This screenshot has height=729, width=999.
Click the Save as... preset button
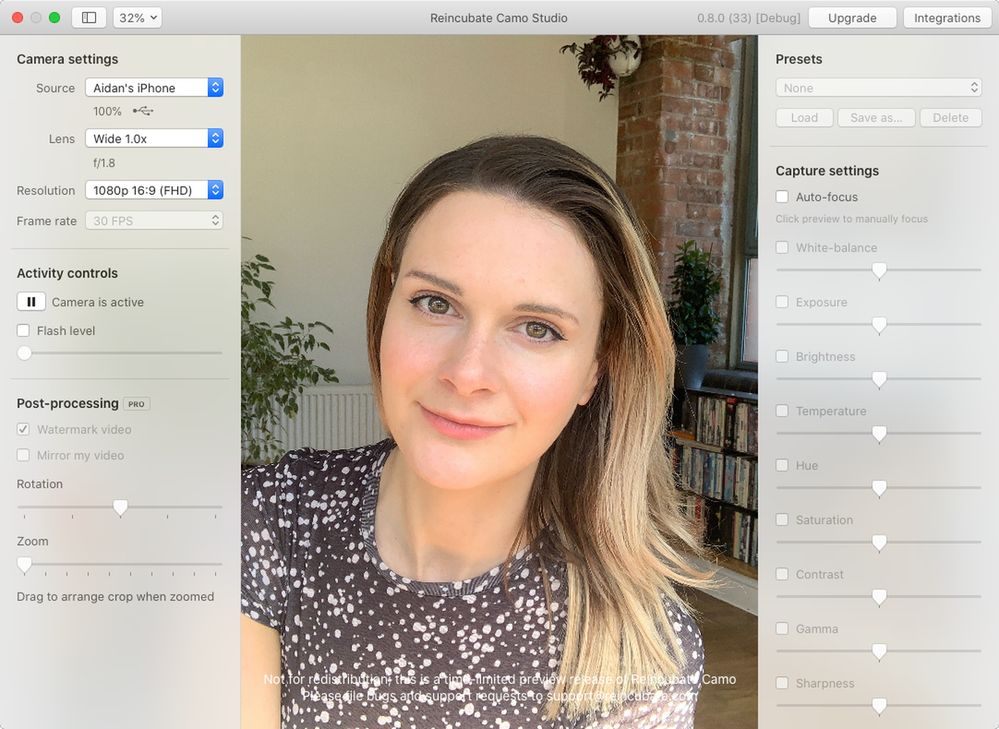(876, 118)
